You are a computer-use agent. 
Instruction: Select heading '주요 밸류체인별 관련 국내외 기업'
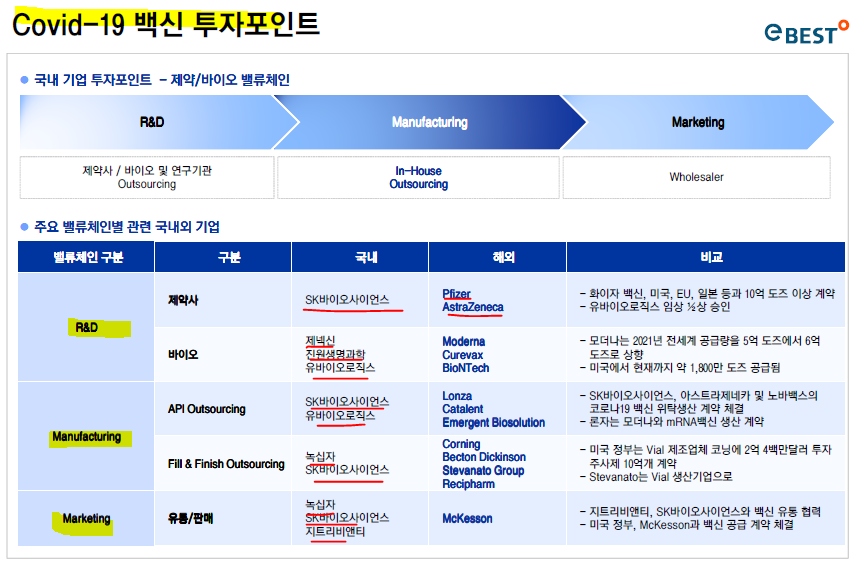tap(127, 227)
